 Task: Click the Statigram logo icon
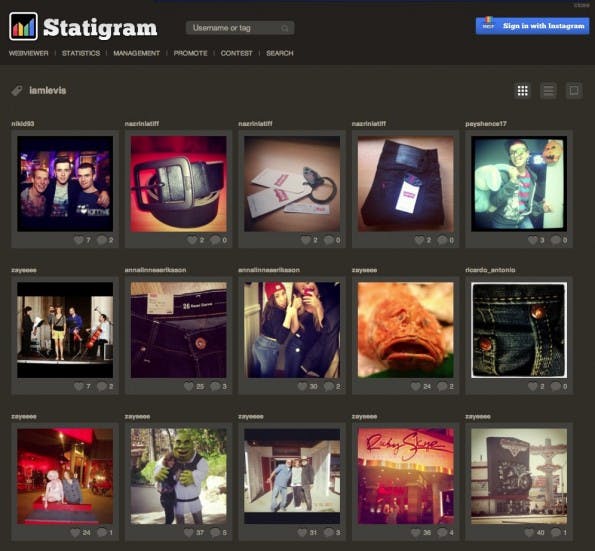tap(23, 26)
